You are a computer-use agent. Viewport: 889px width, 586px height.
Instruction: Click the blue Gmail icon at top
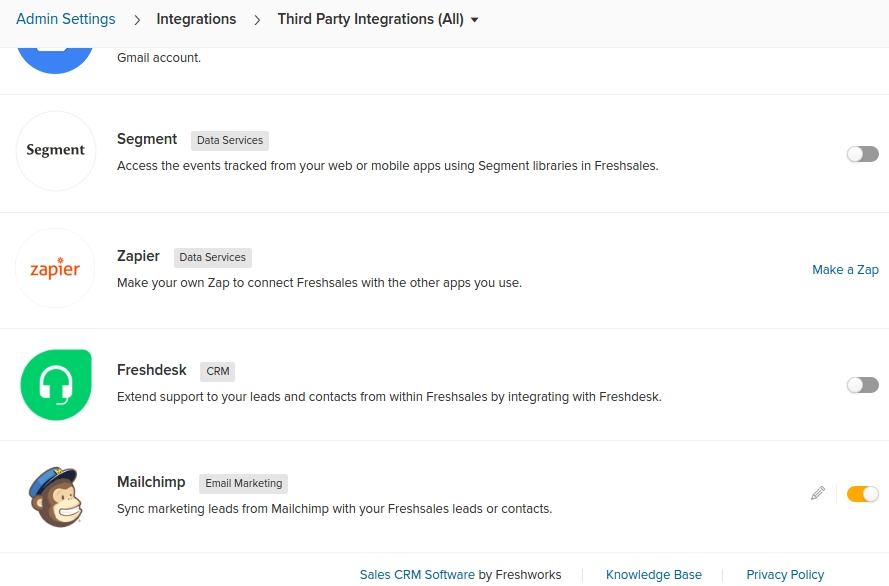55,61
